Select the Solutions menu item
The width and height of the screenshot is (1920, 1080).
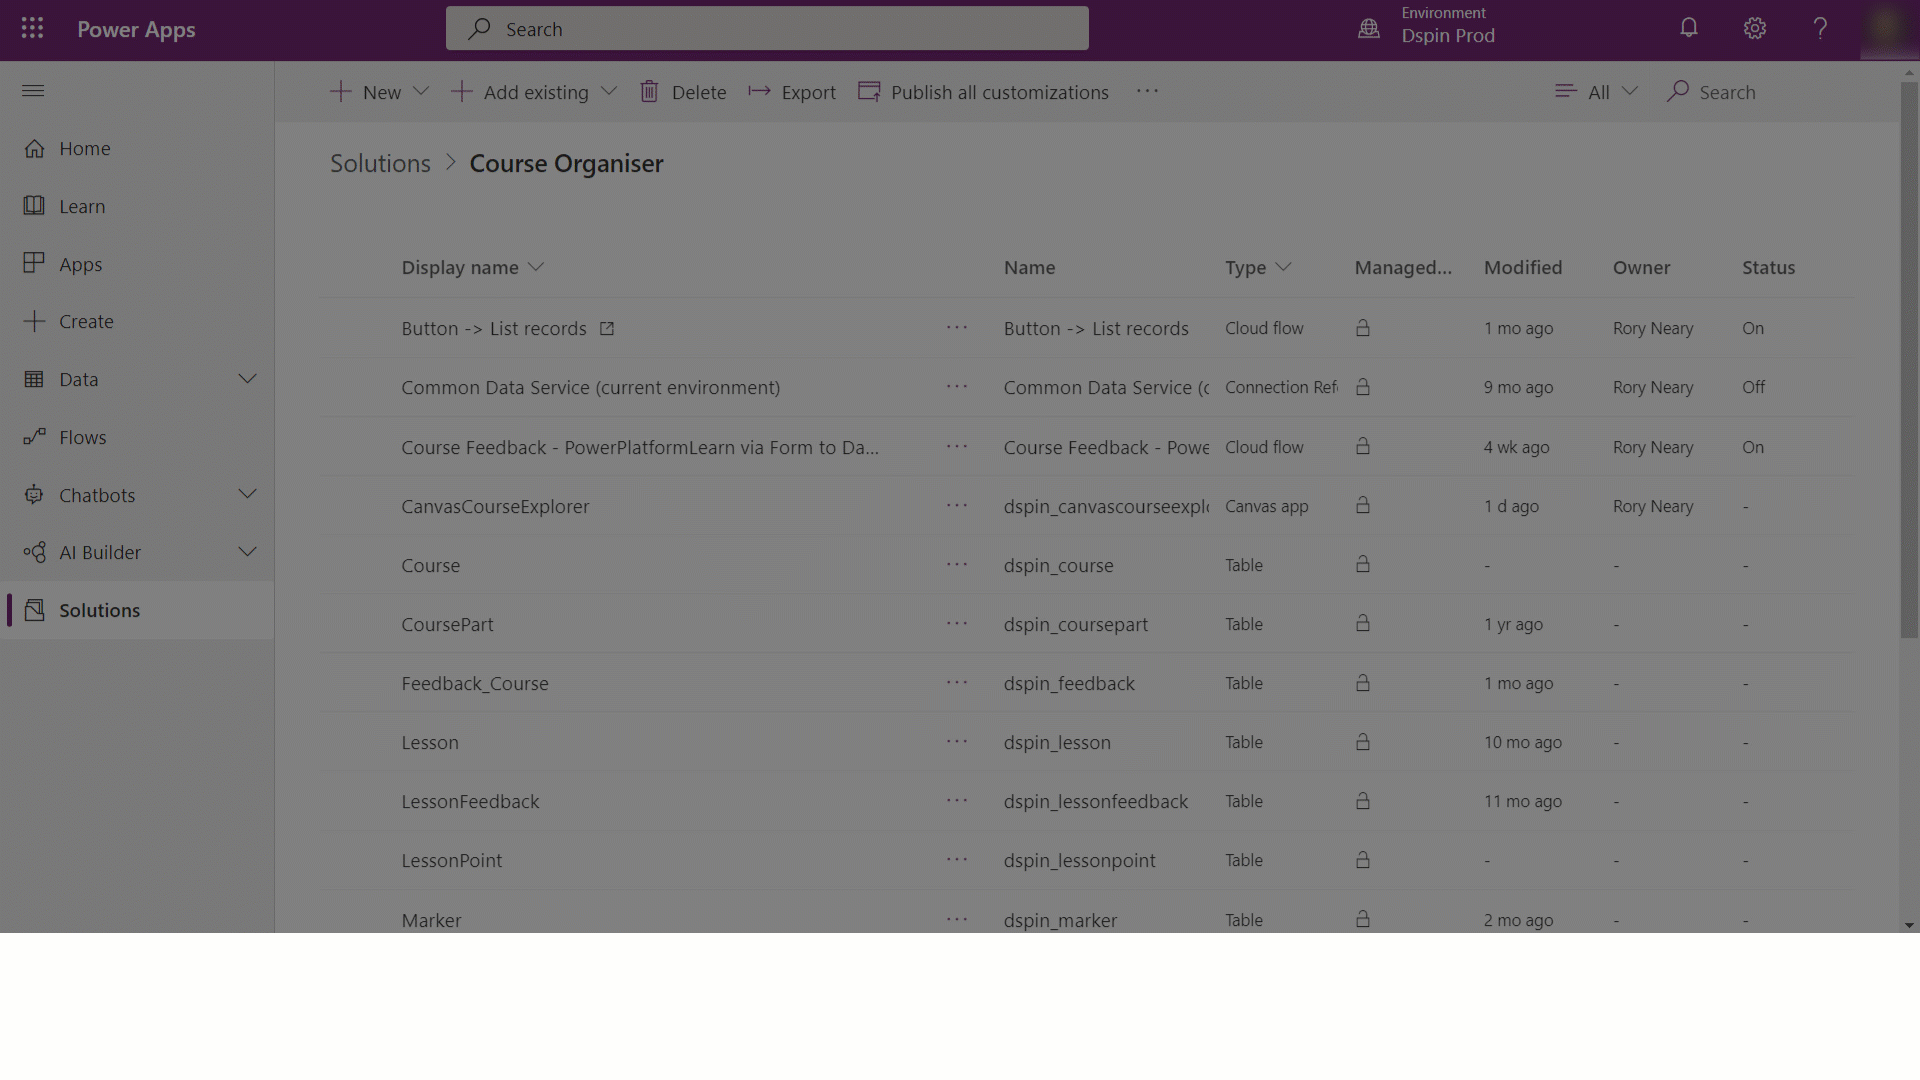point(99,609)
